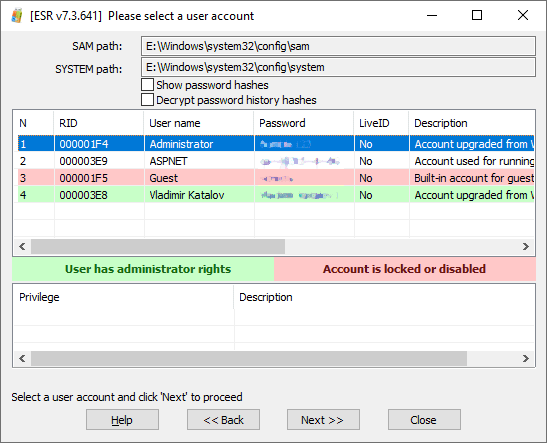The image size is (547, 443).
Task: Click the LiveID column header
Action: [381, 123]
